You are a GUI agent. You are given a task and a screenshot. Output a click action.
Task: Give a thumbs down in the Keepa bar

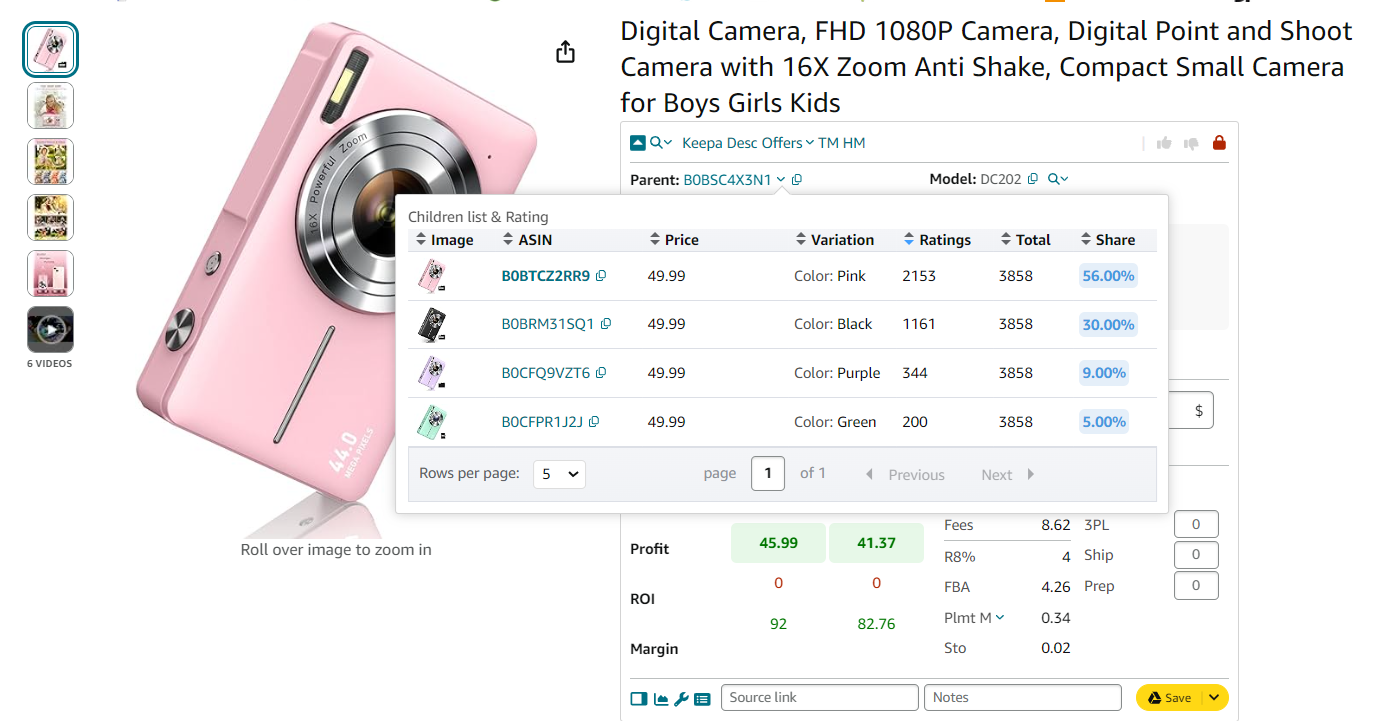tap(1191, 142)
